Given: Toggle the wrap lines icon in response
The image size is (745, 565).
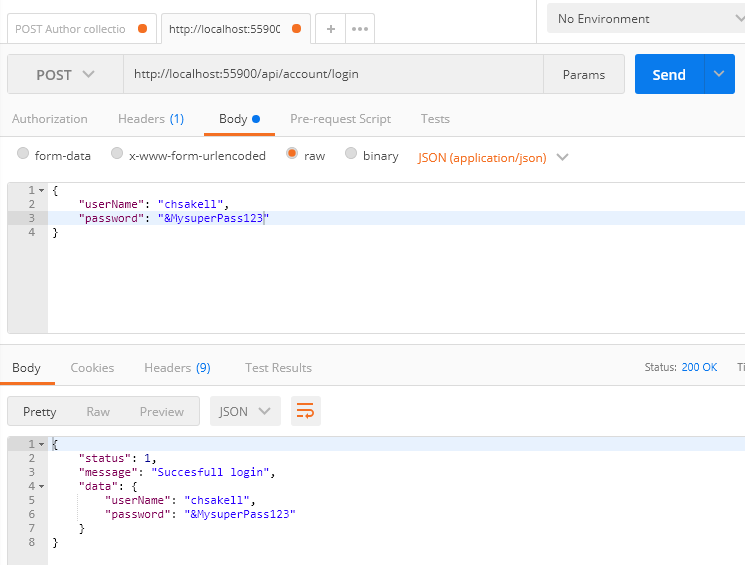Looking at the screenshot, I should (305, 411).
